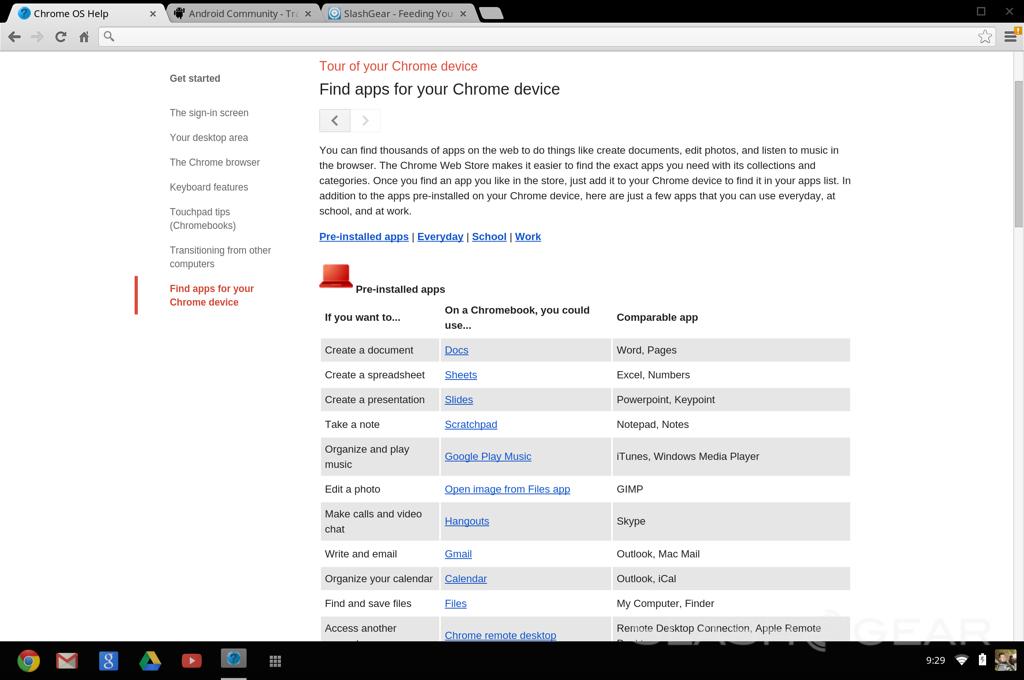Open Google Drive from the shelf
This screenshot has height=680, width=1024.
tap(150, 660)
